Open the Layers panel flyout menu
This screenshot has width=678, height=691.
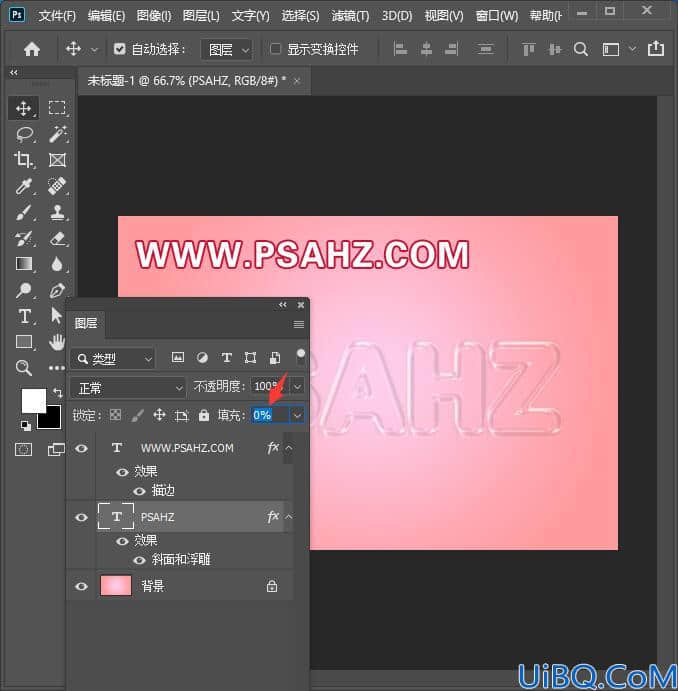coord(299,324)
